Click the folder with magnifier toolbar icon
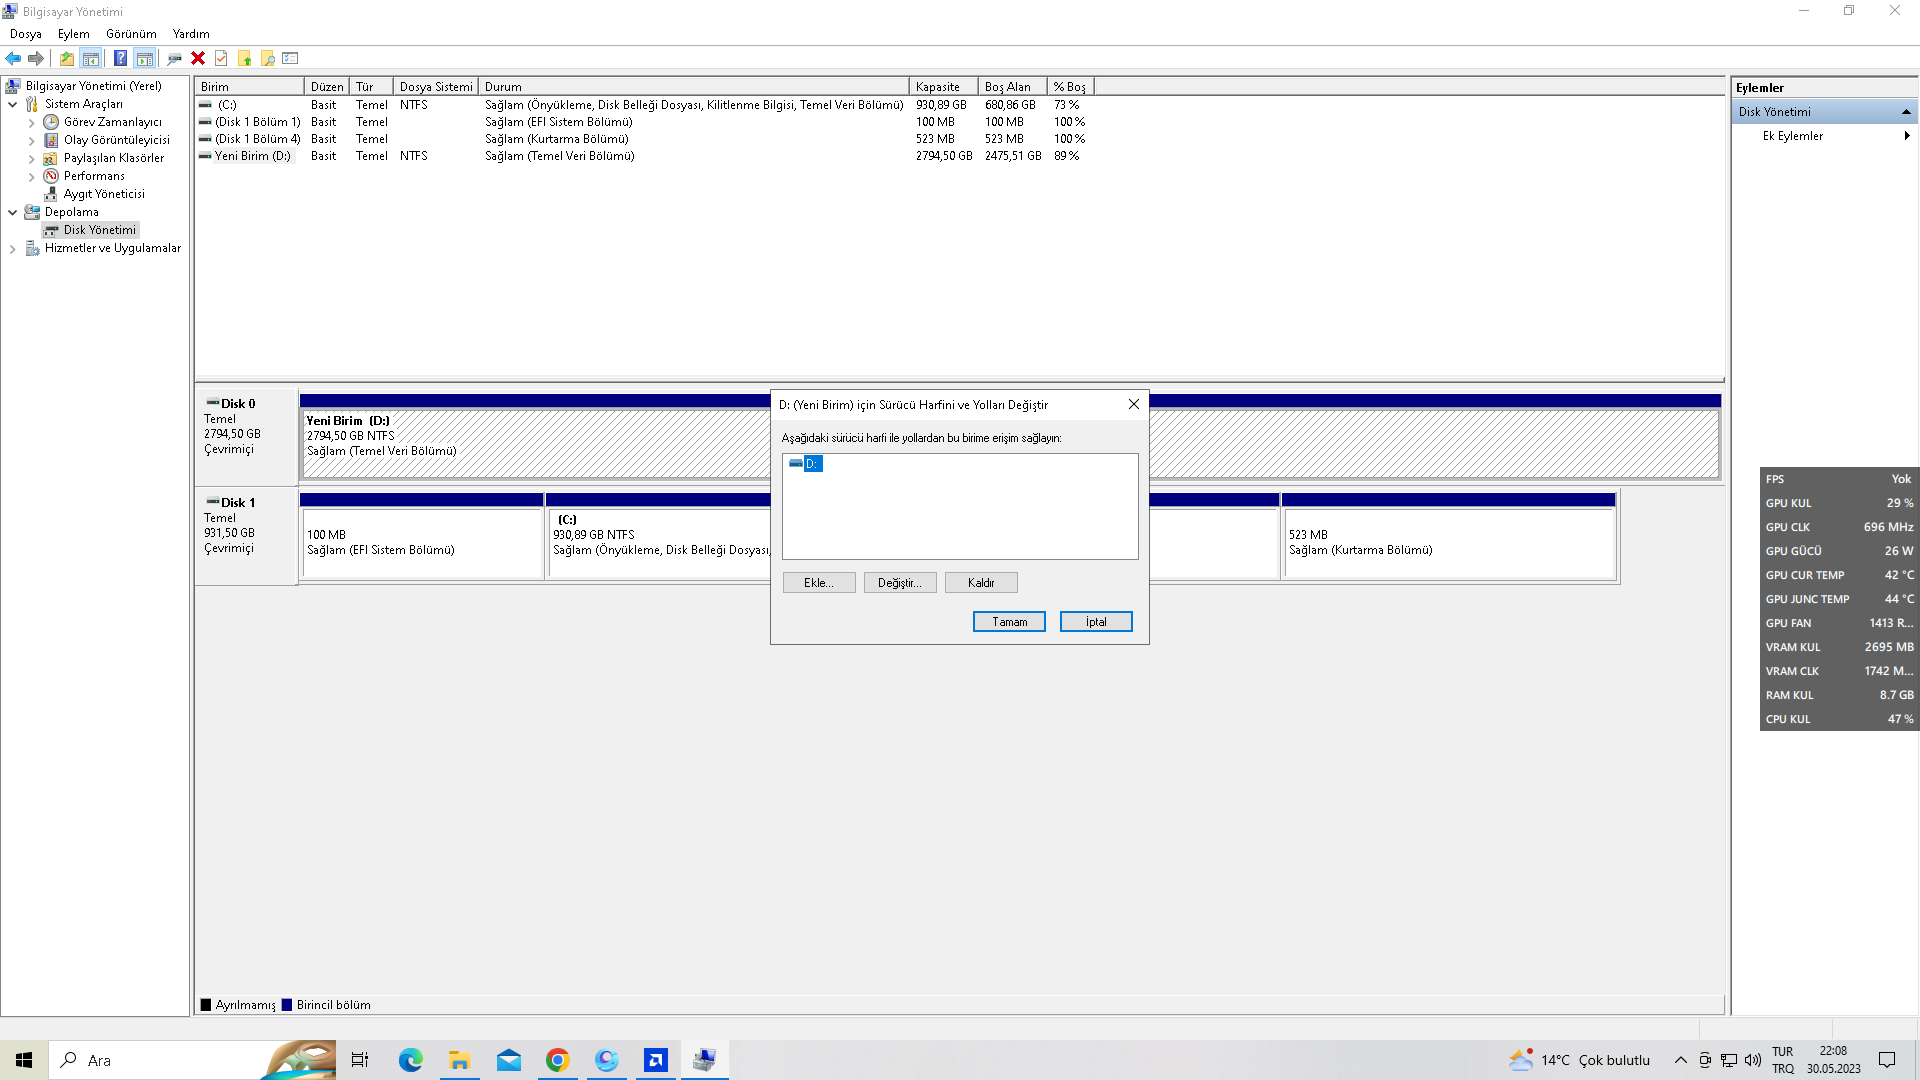 267,58
